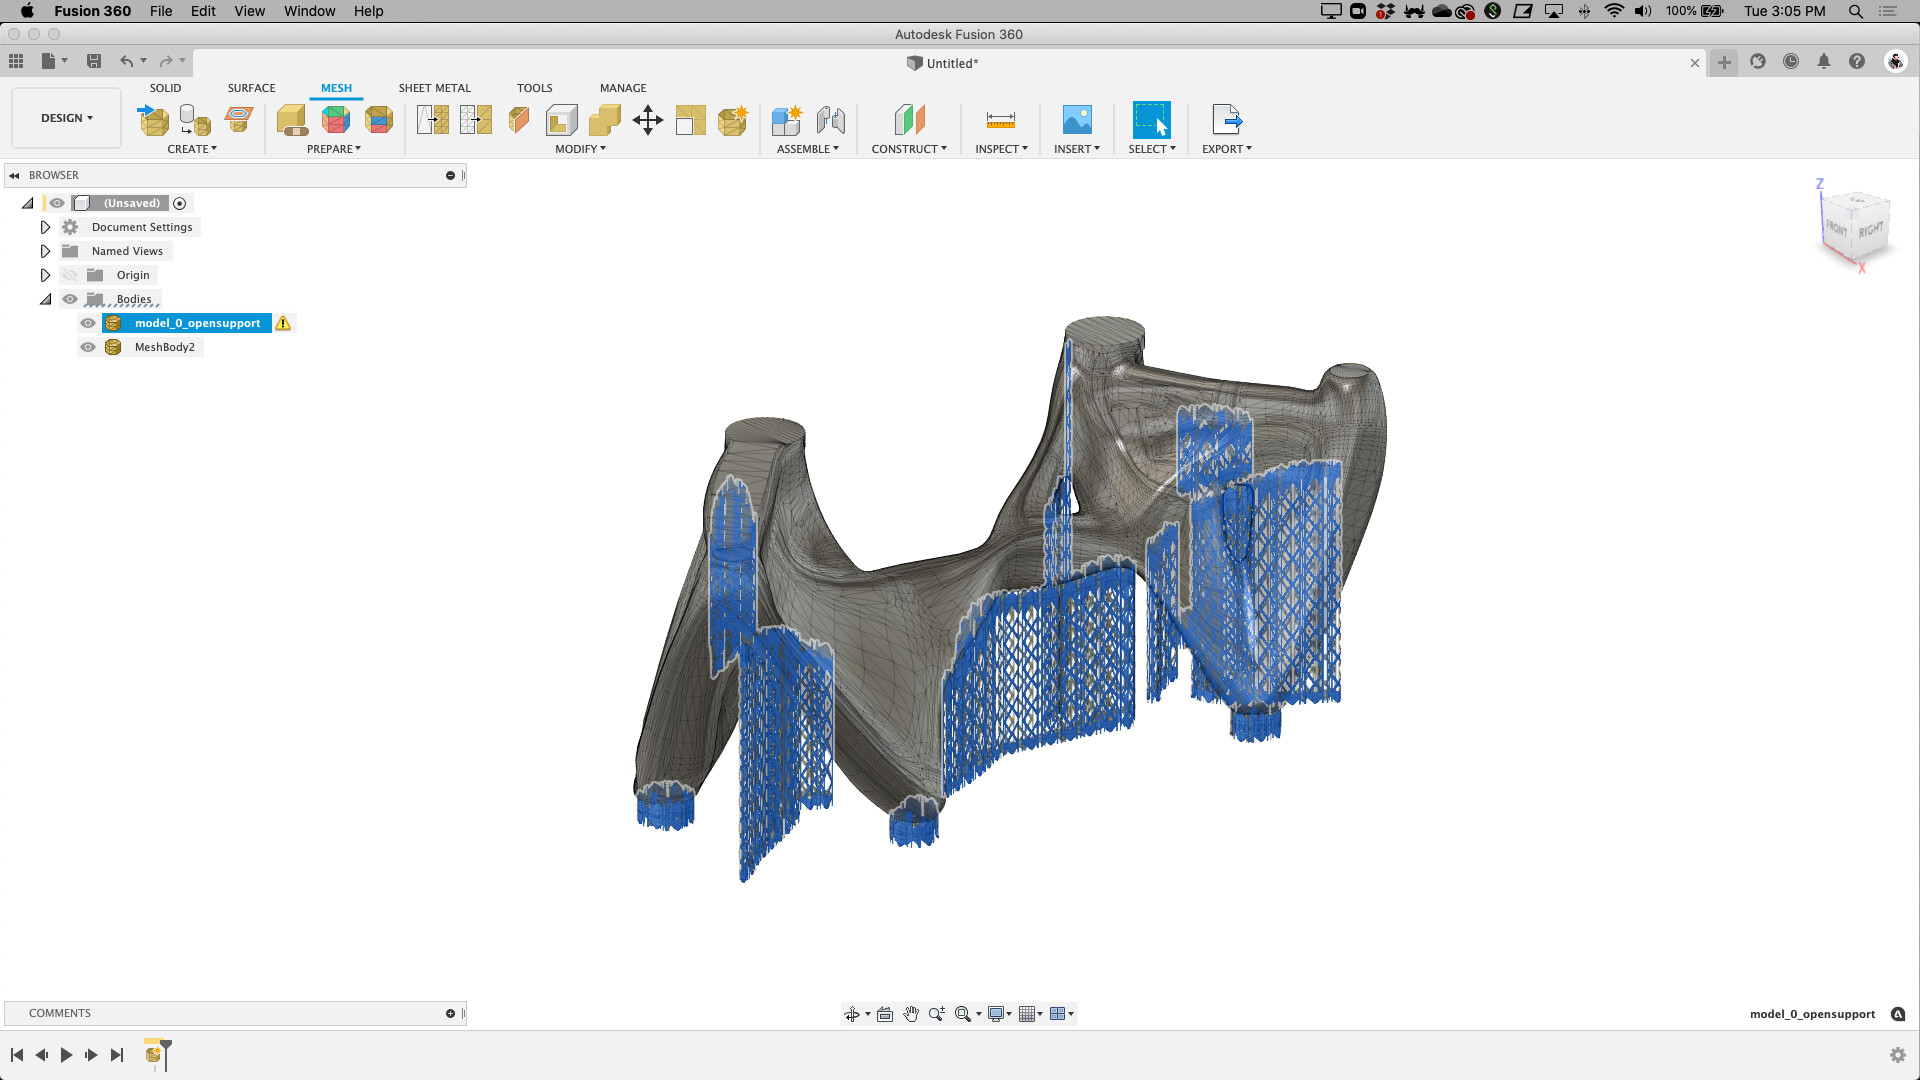This screenshot has width=1920, height=1080.
Task: Click the Joint icon in Assemble
Action: [x=830, y=120]
